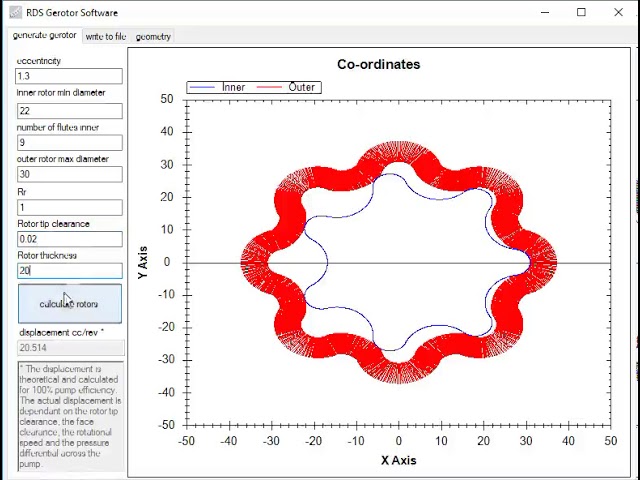Viewport: 640px width, 480px height.
Task: Click the 'Y Axis' label
Action: (142, 262)
